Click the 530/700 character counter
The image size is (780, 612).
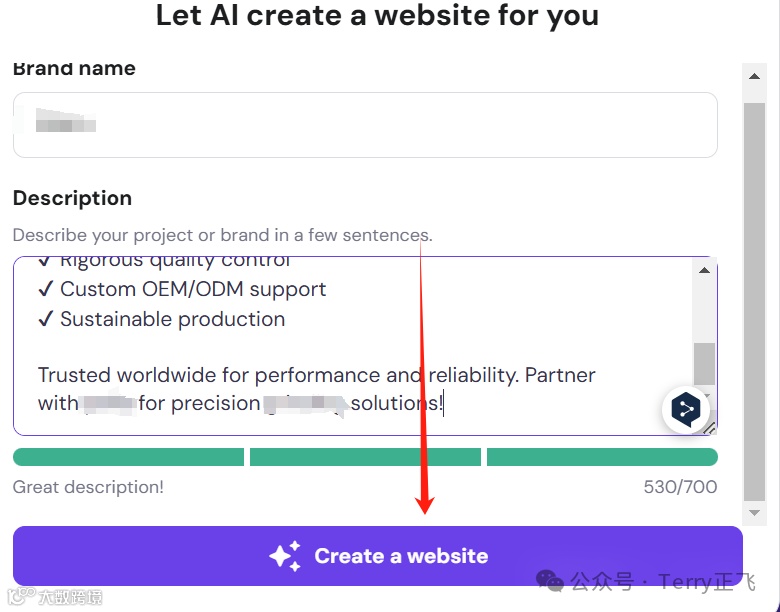click(x=680, y=488)
